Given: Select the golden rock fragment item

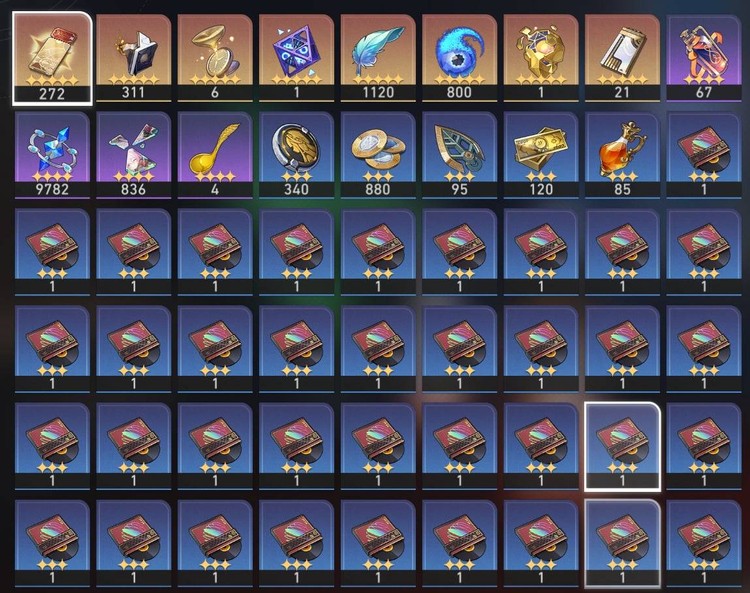Looking at the screenshot, I should (x=540, y=58).
